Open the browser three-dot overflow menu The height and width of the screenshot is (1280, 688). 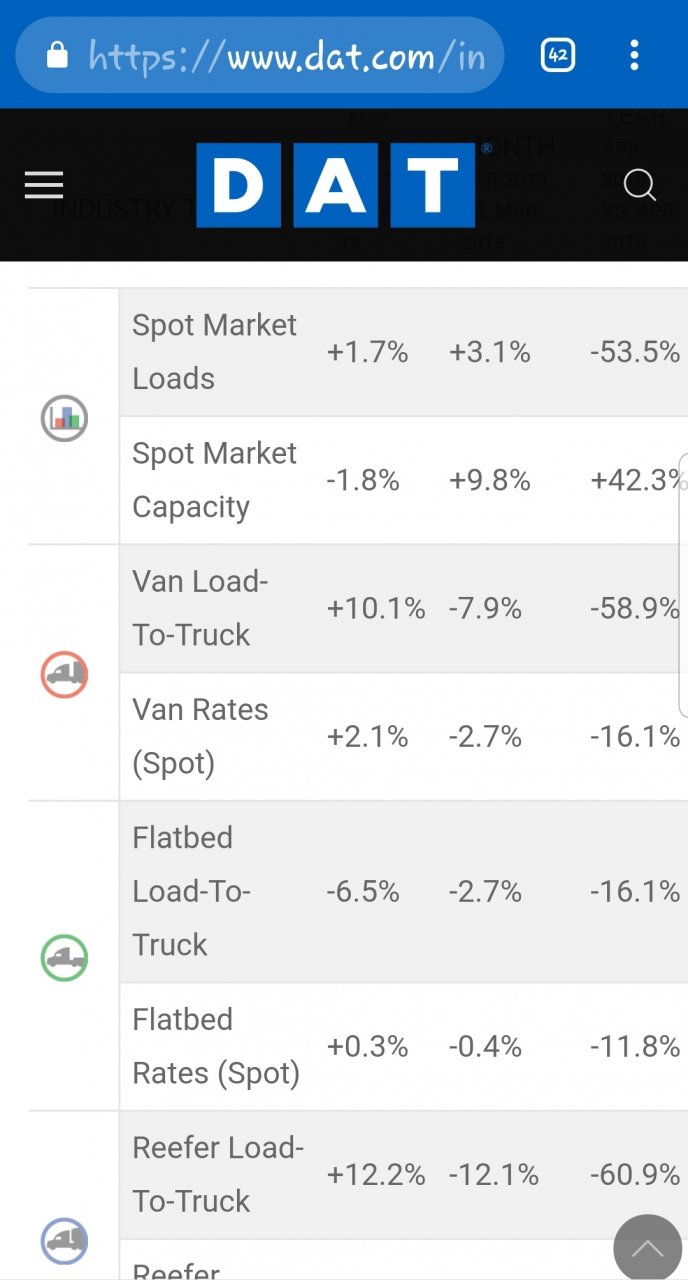point(634,55)
